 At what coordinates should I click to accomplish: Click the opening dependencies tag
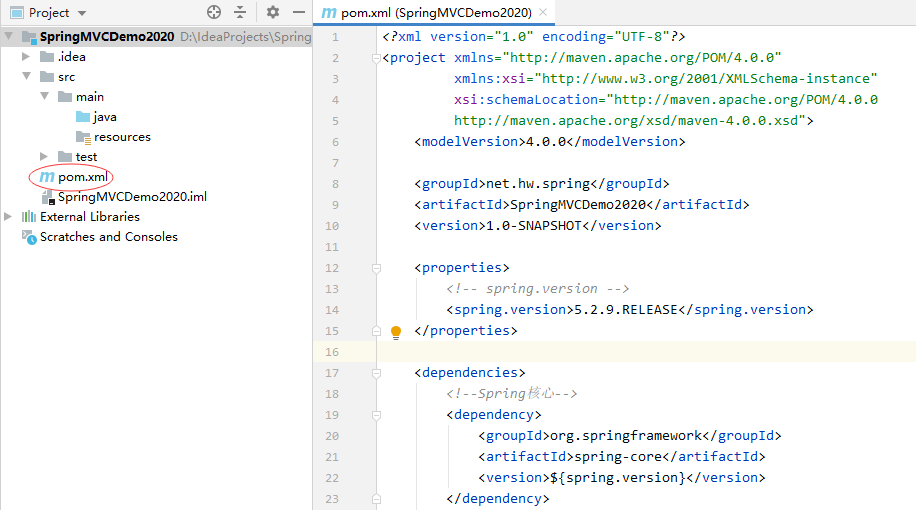tap(470, 373)
